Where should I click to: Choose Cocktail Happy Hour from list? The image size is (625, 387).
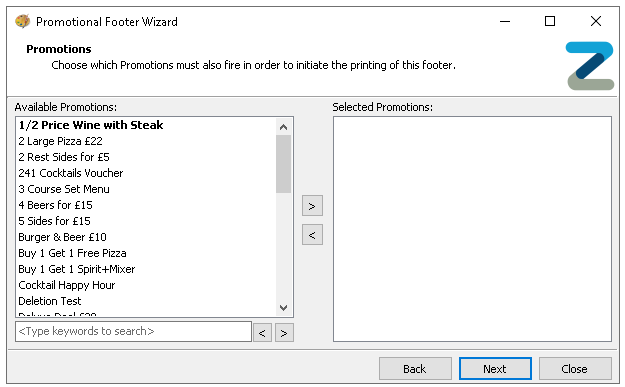(67, 285)
